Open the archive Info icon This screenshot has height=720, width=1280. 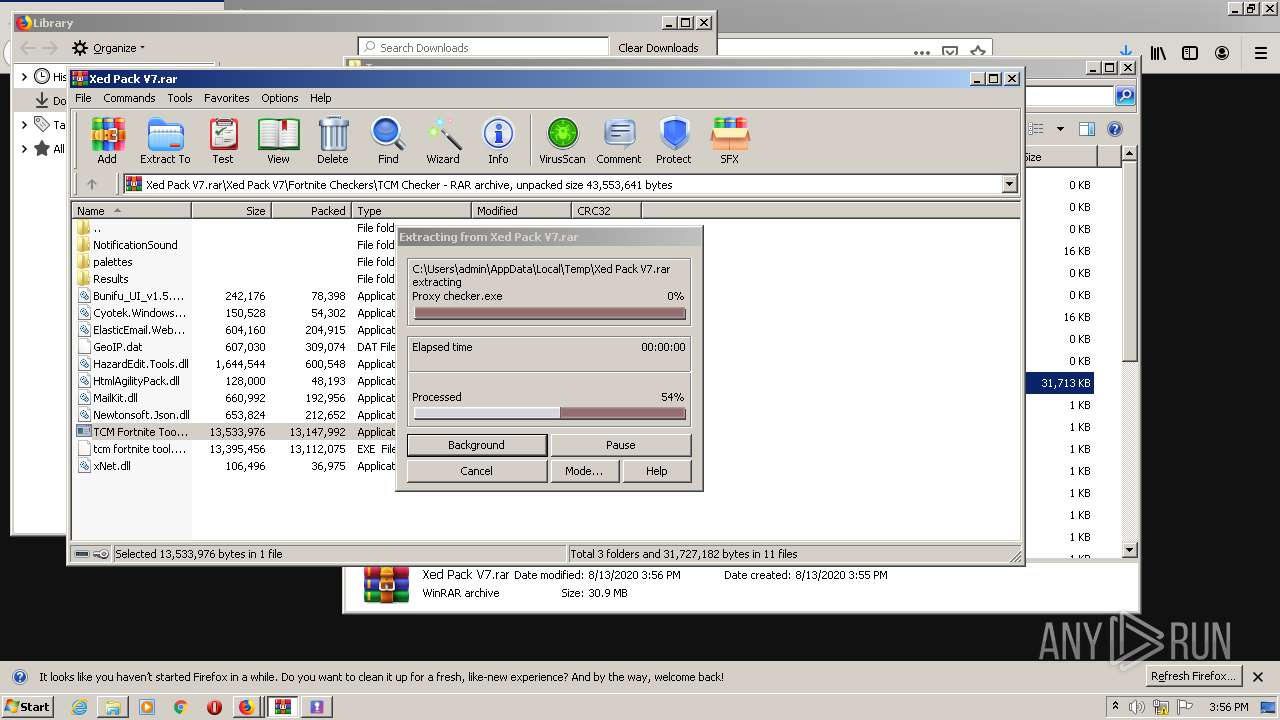coord(498,140)
